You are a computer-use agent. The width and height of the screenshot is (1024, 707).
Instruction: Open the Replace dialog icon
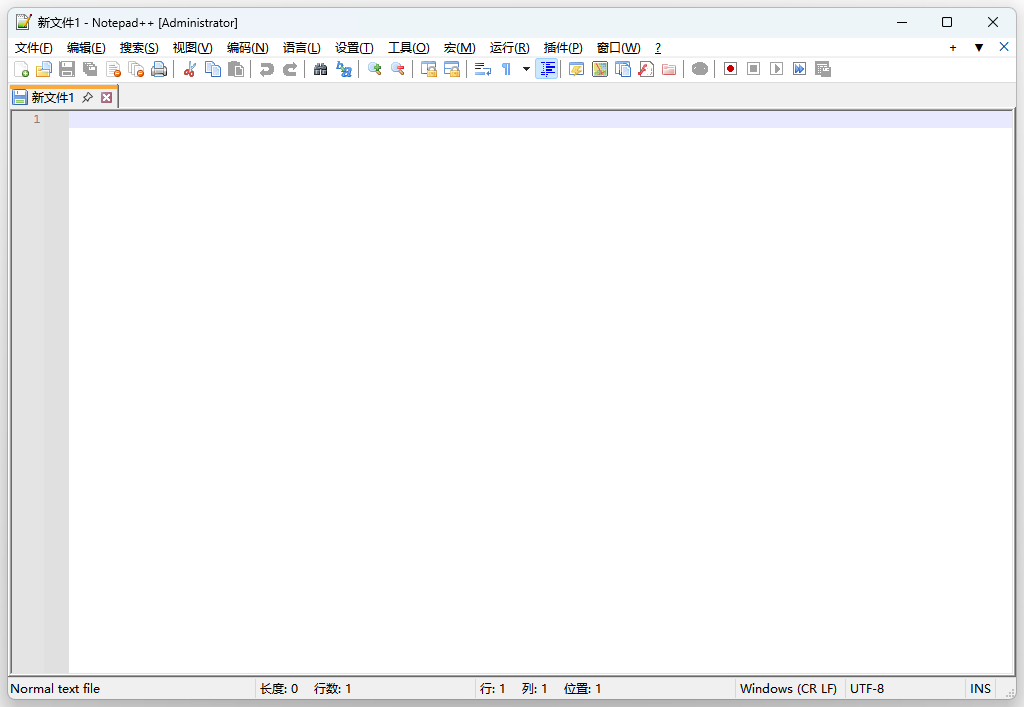tap(344, 69)
